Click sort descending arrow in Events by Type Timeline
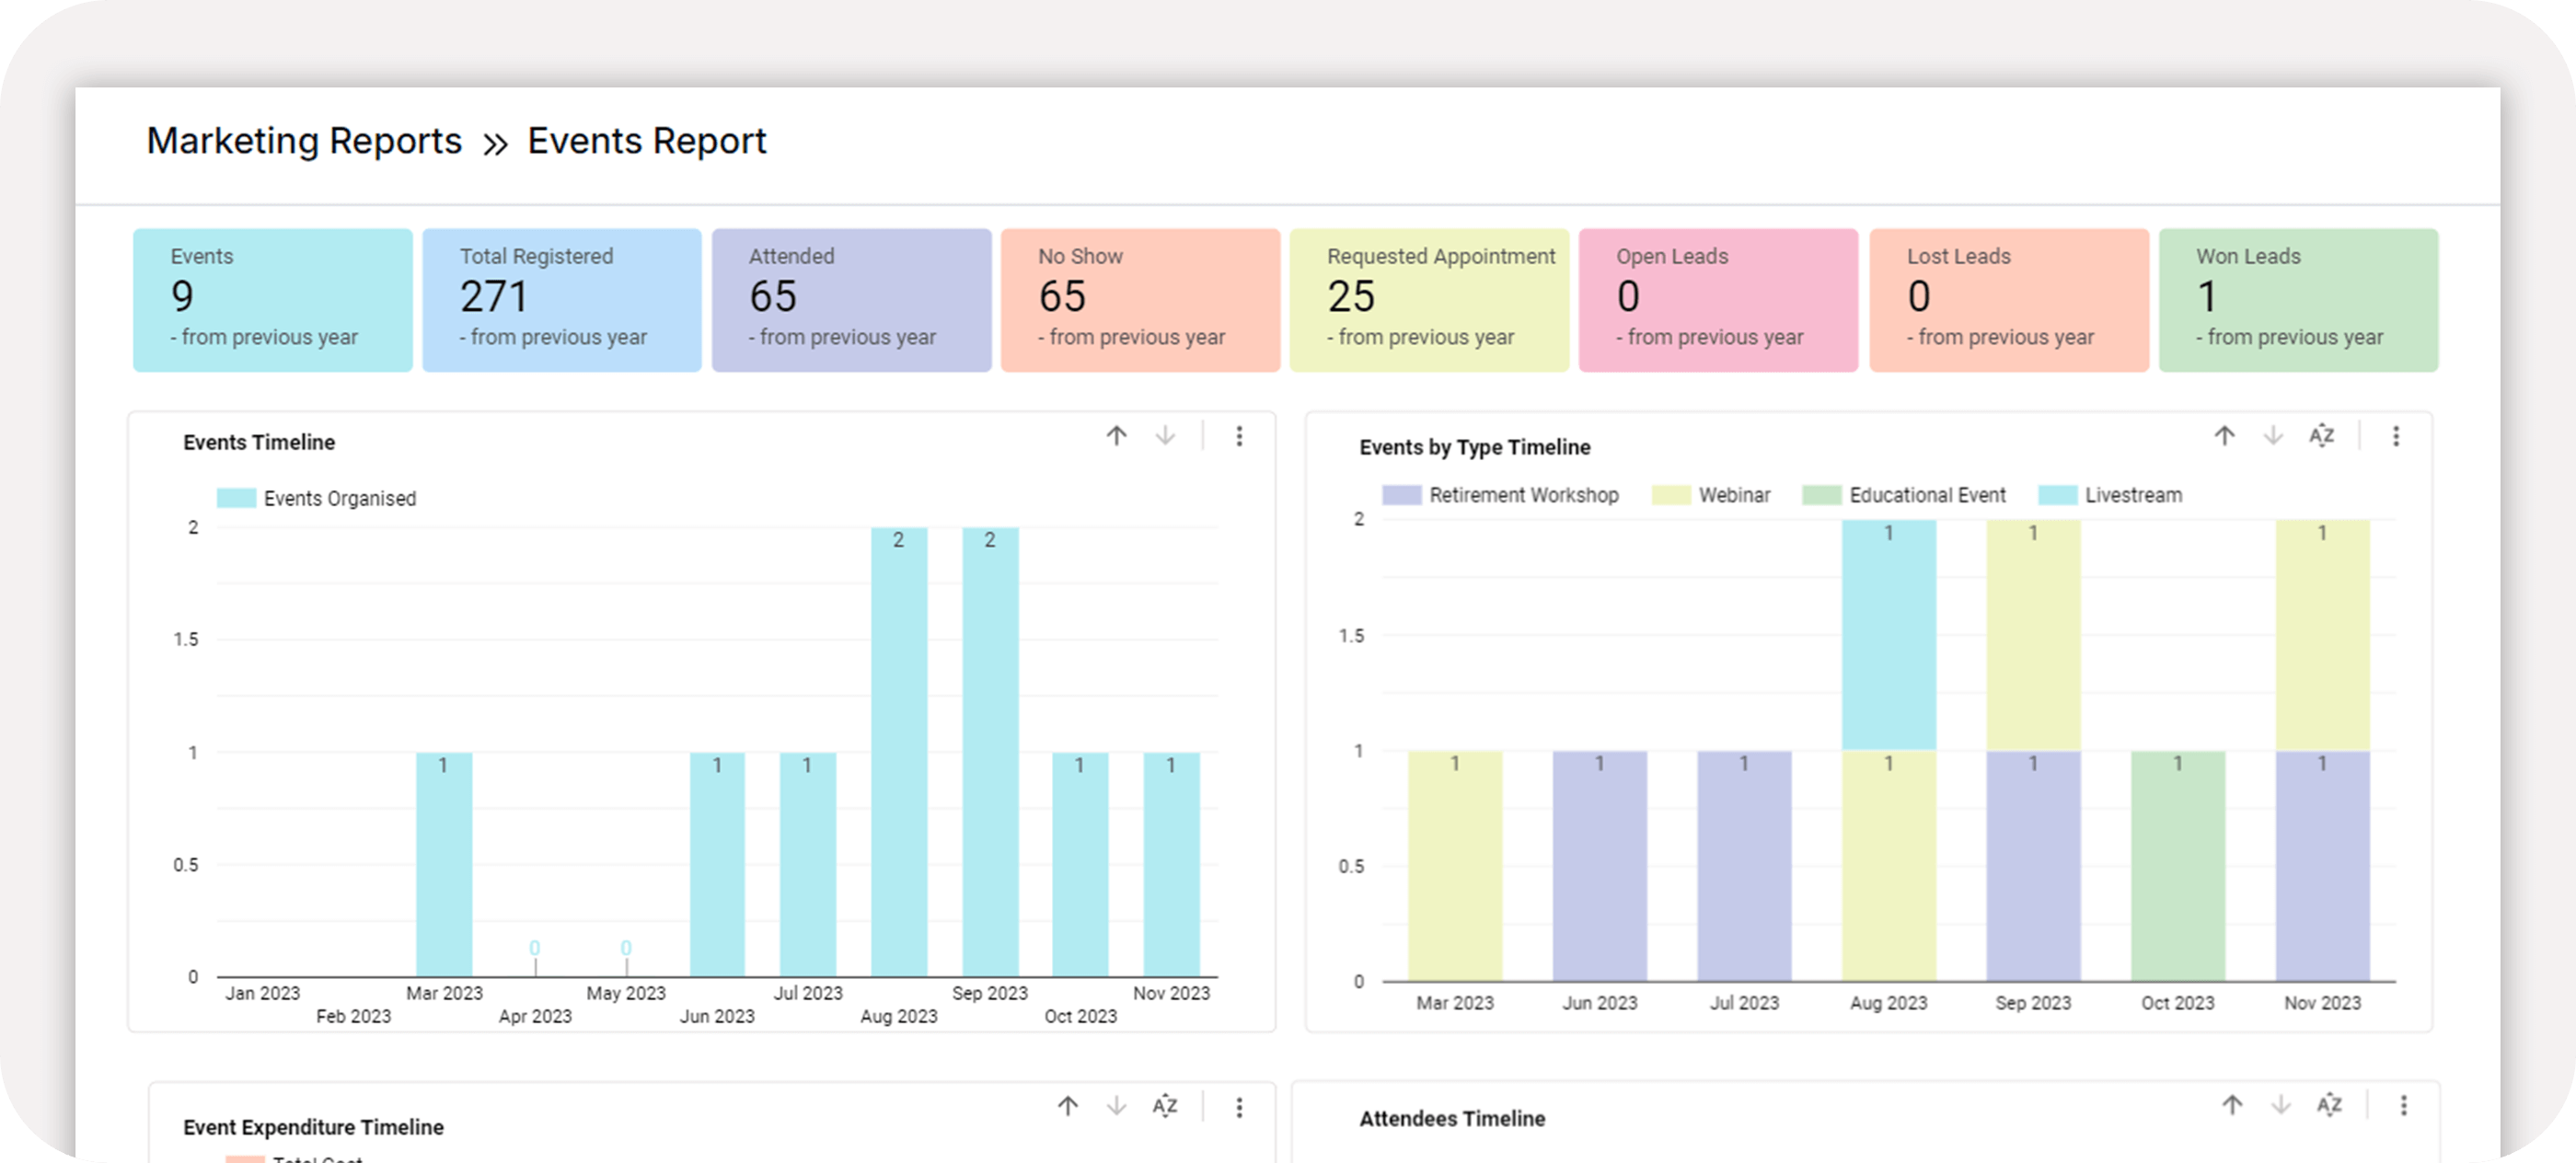The width and height of the screenshot is (2576, 1163). (2273, 436)
